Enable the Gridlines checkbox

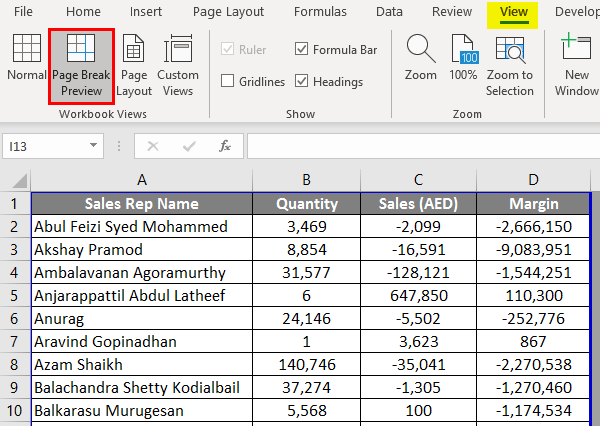(x=228, y=81)
